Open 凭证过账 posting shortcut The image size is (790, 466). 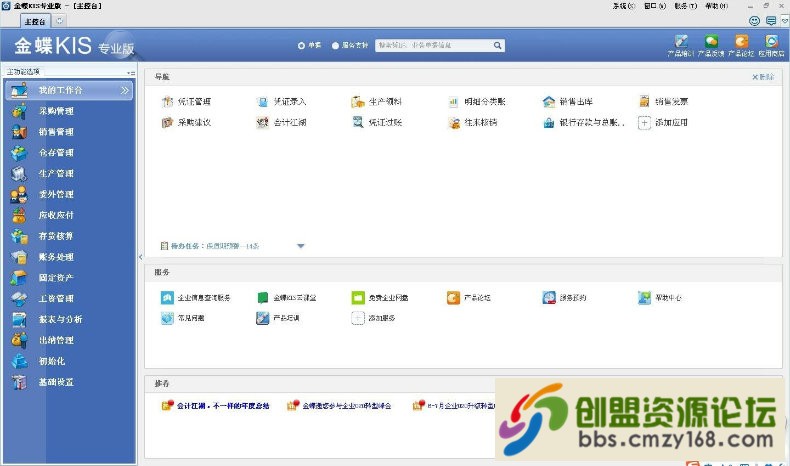(377, 122)
